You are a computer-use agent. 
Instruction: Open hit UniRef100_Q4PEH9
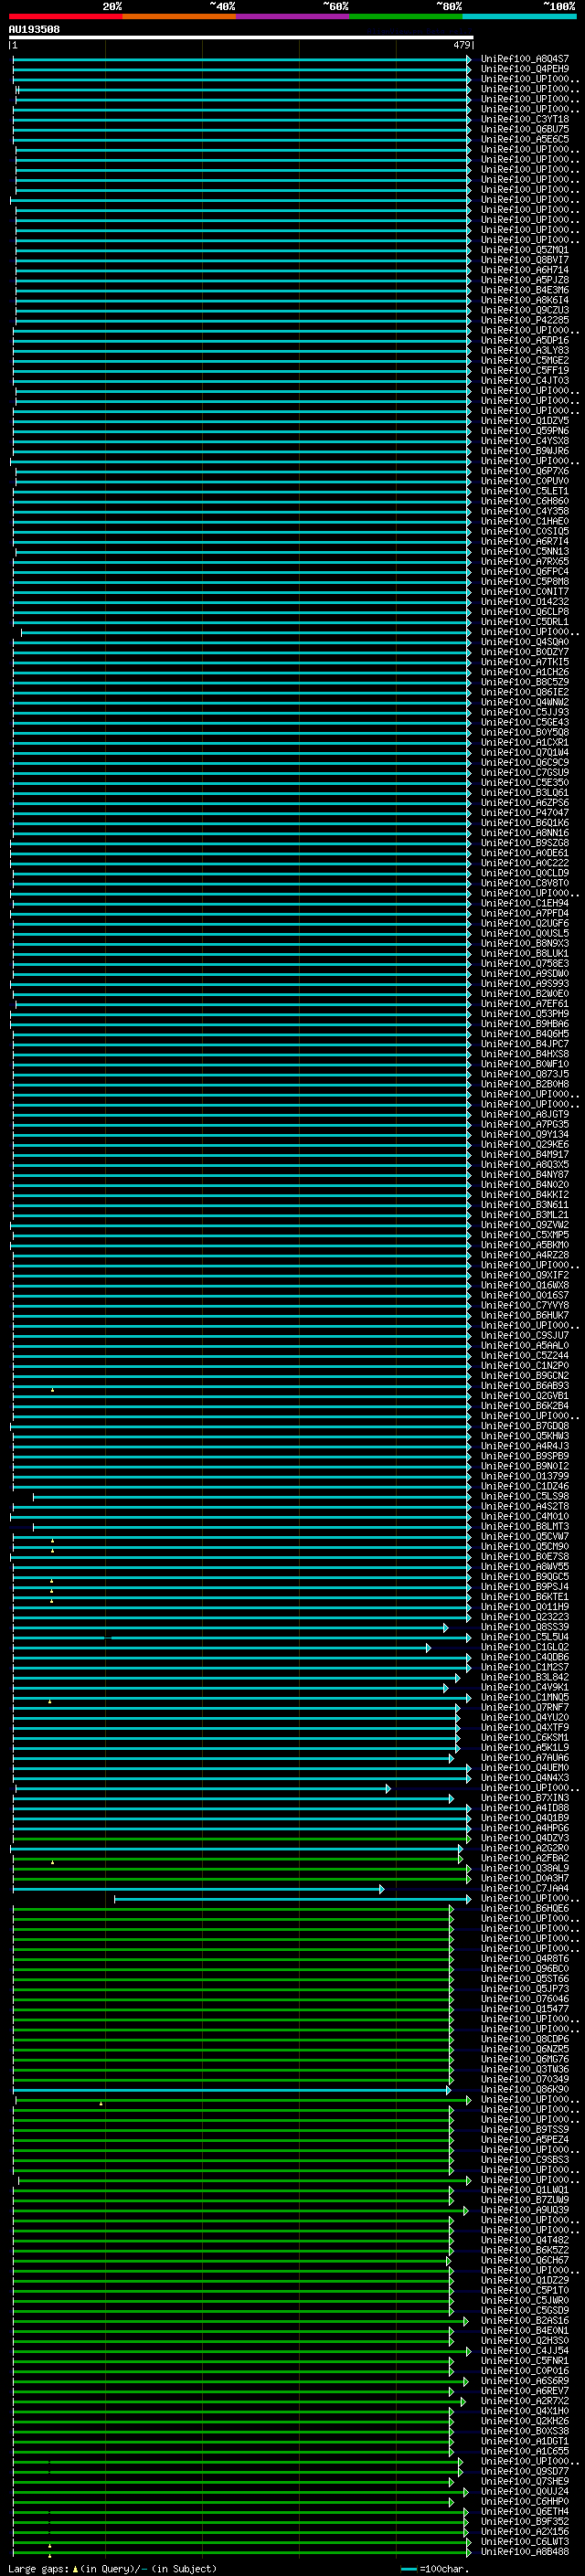click(525, 69)
